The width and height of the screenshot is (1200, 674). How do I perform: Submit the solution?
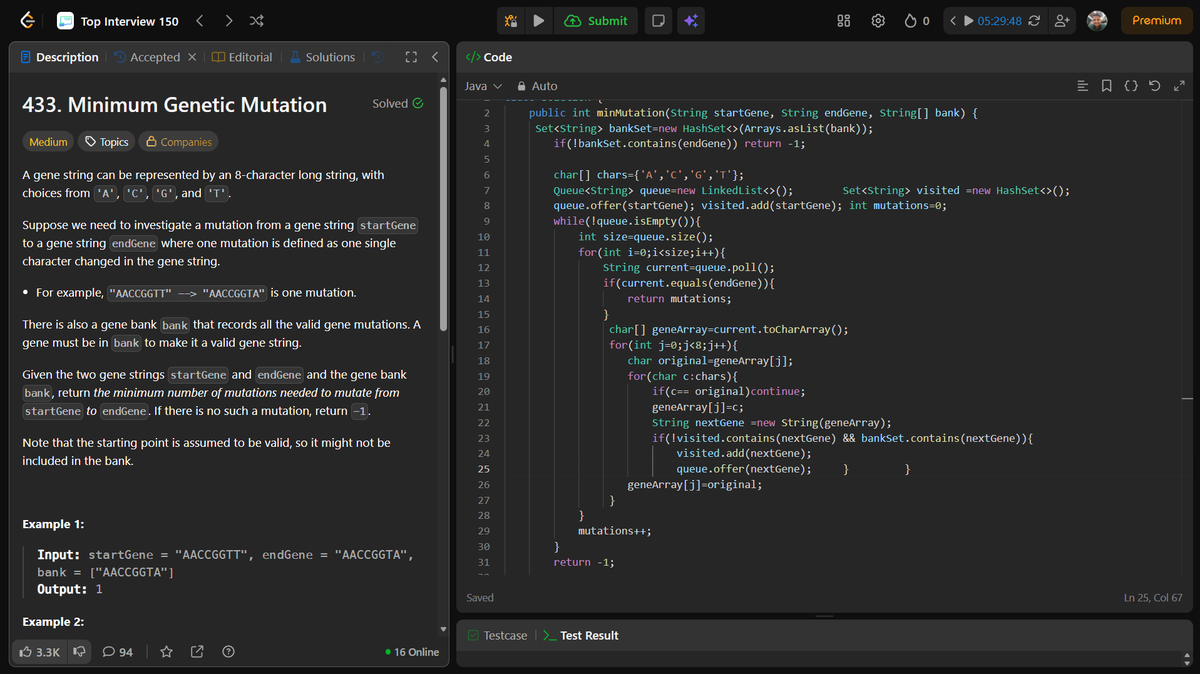(x=596, y=20)
